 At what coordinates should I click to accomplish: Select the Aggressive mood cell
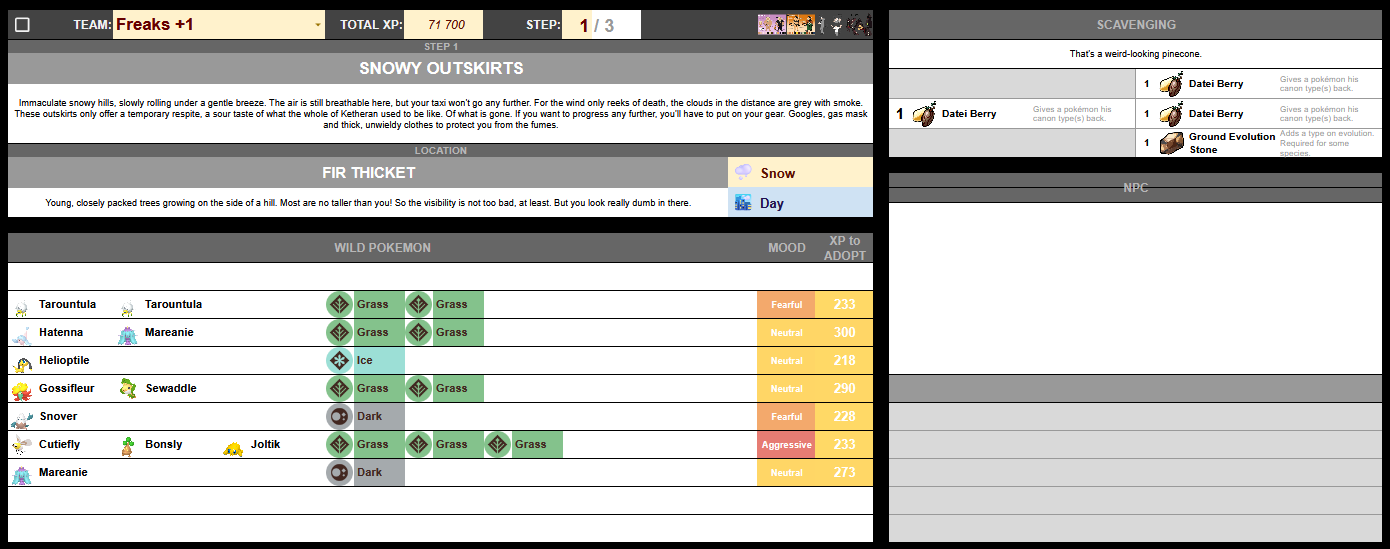coord(786,445)
